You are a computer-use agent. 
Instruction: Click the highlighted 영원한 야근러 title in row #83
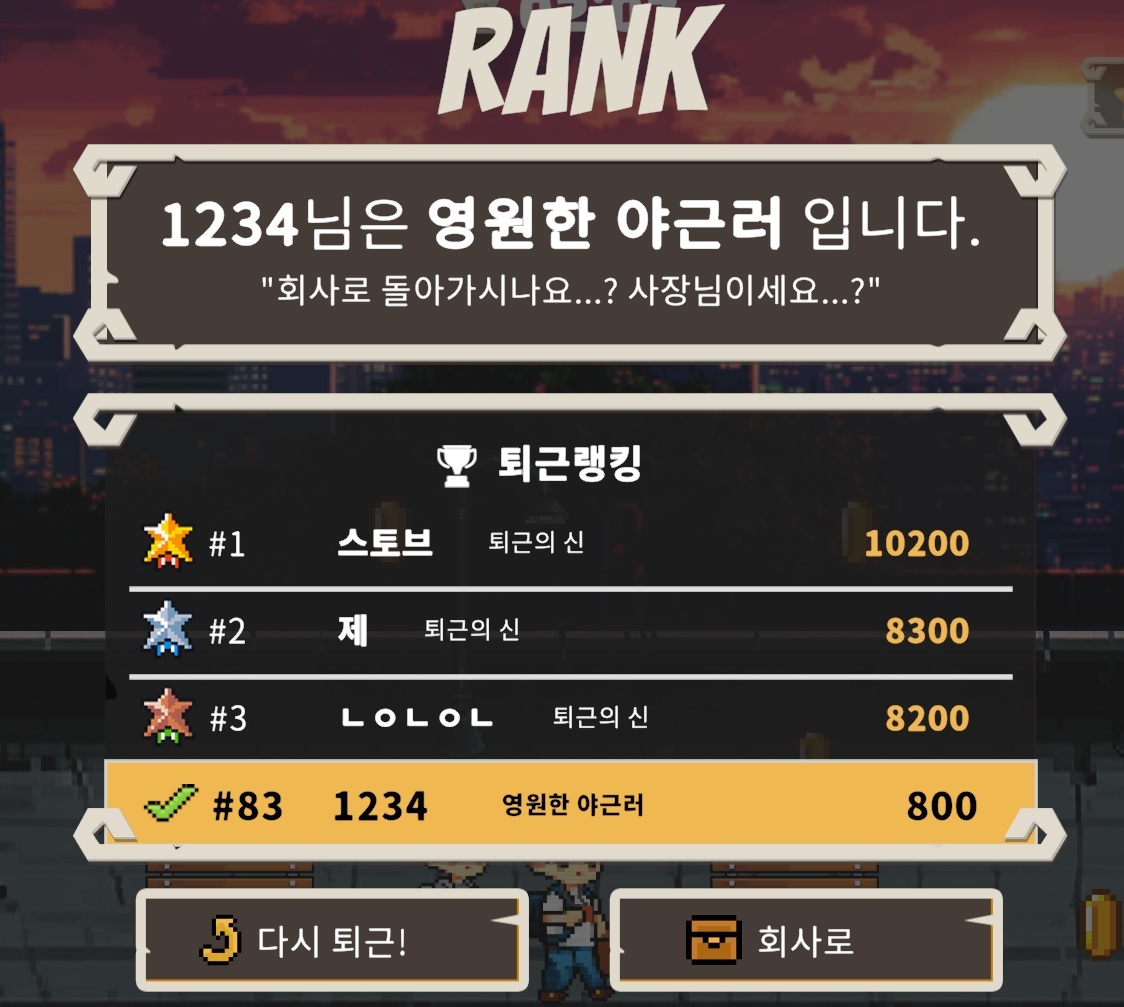(x=573, y=805)
